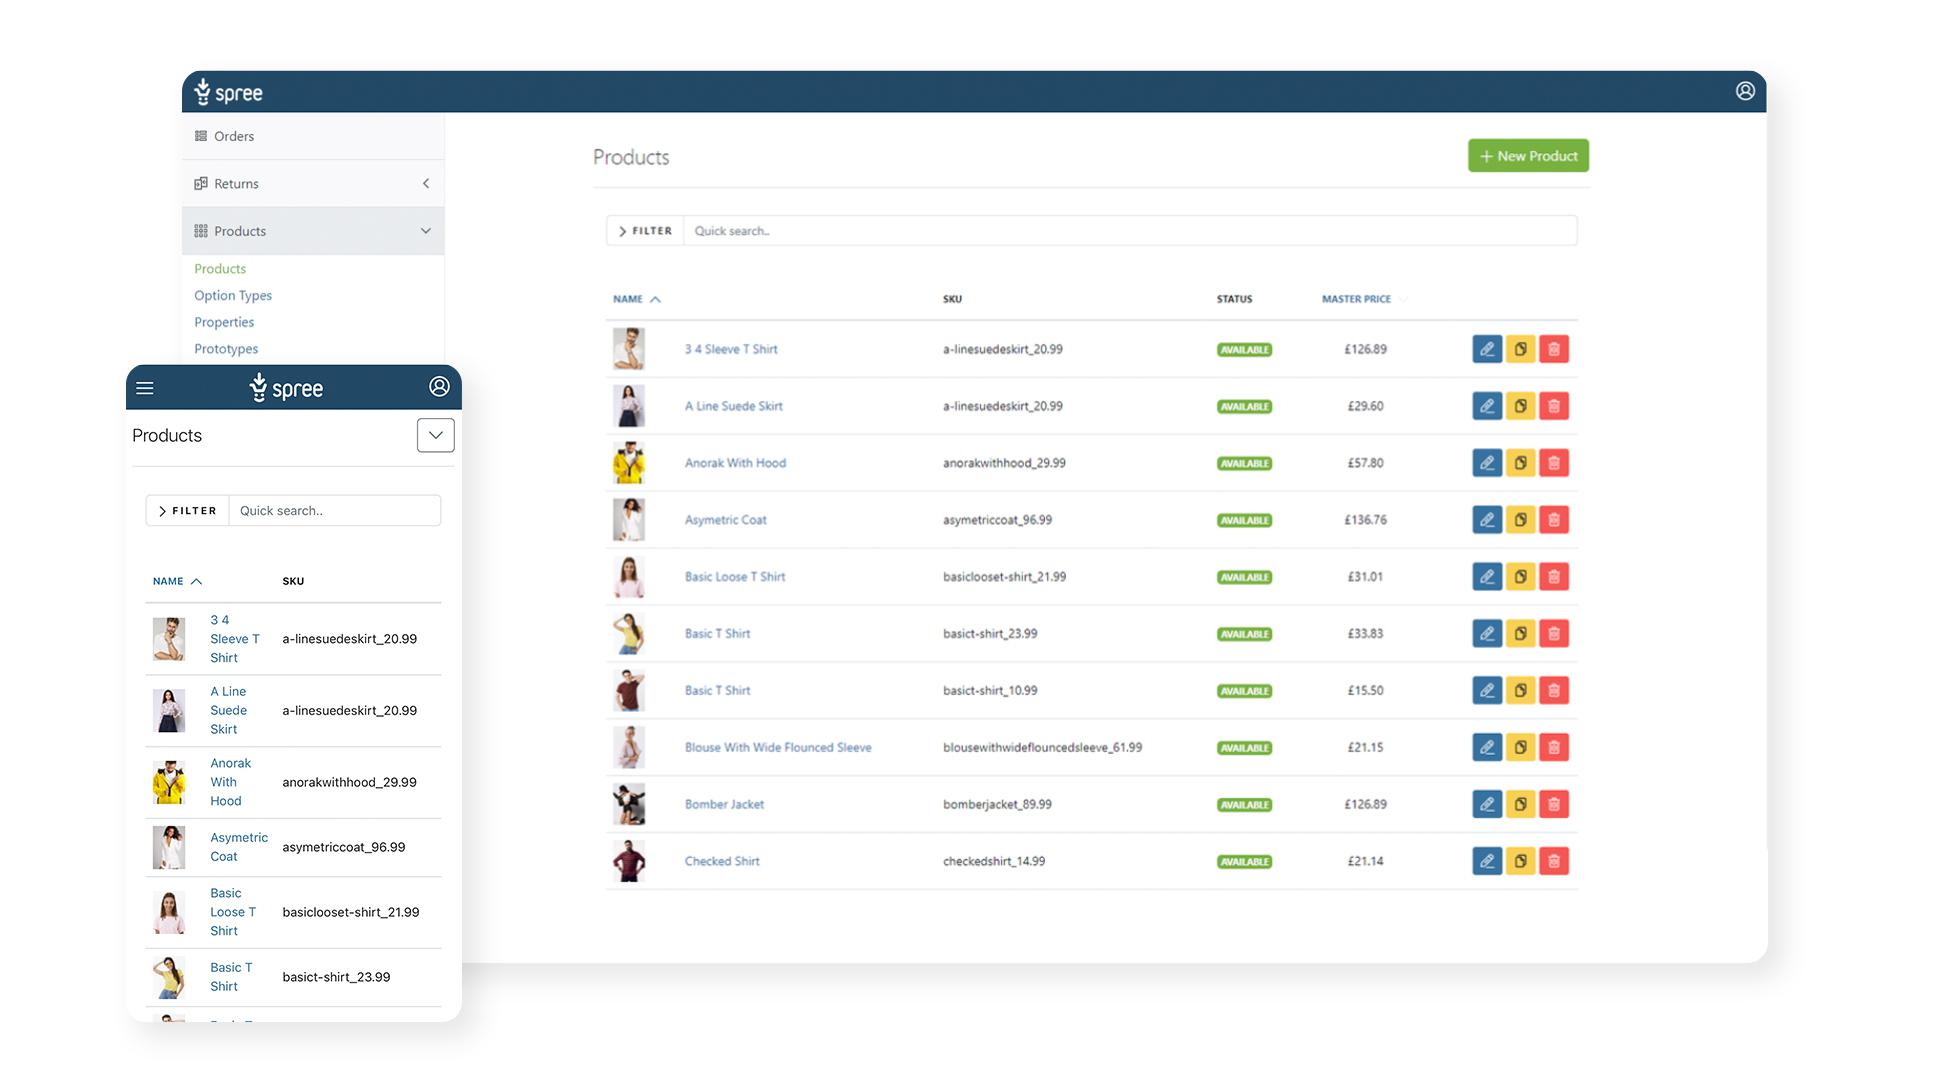This screenshot has height=1078, width=1956.
Task: Click the Anorak With Hood thumbnail image
Action: [x=629, y=463]
